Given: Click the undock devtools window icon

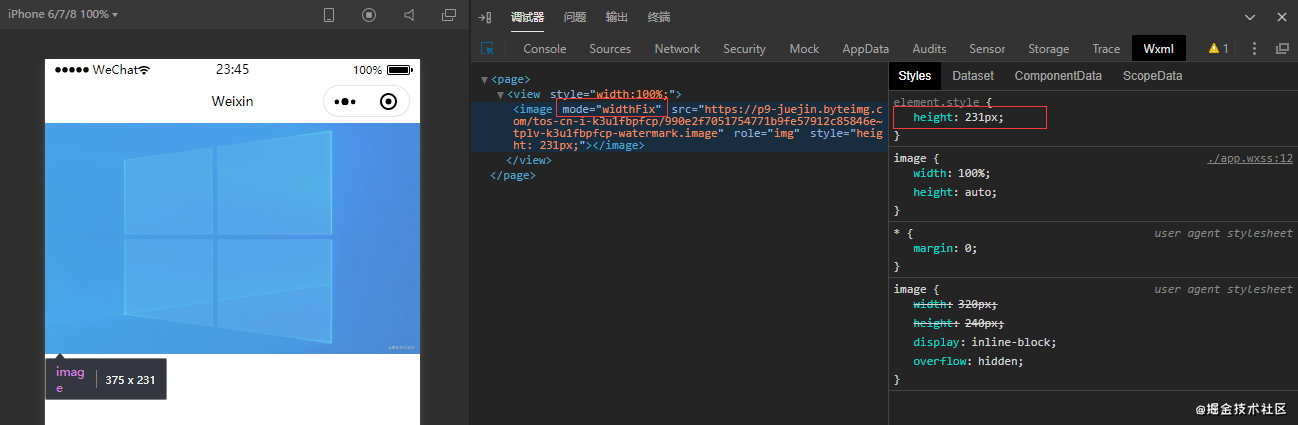Looking at the screenshot, I should point(1282,48).
